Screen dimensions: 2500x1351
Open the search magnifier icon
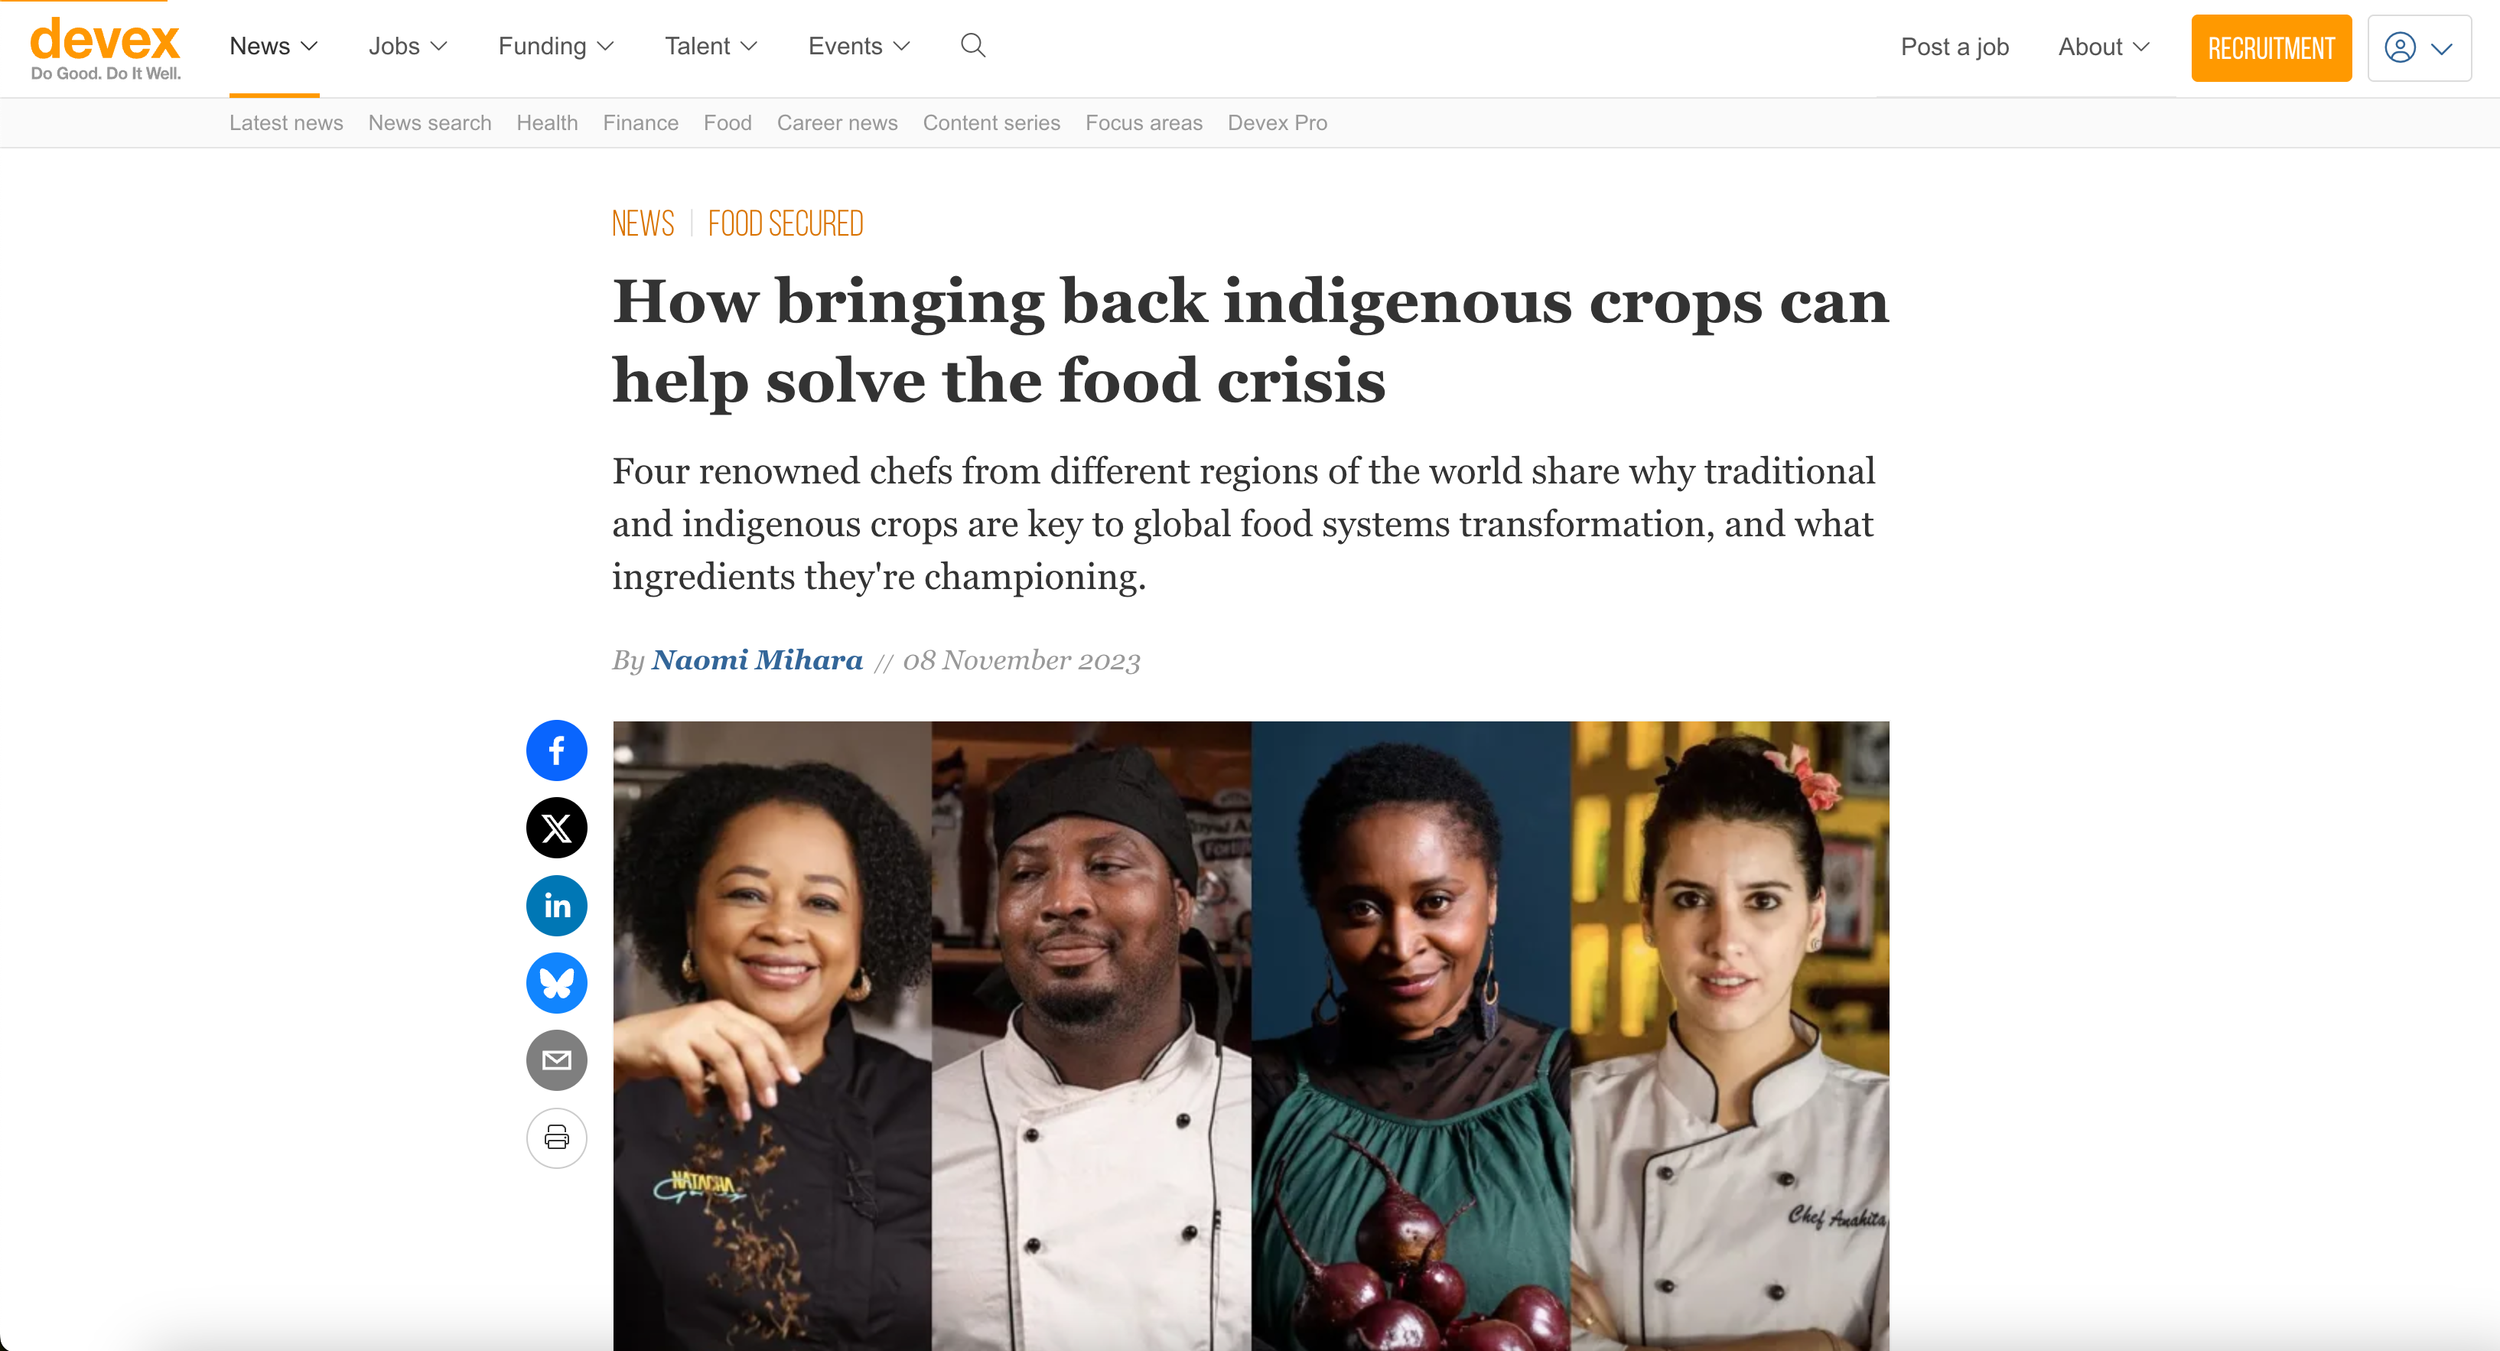pos(973,46)
